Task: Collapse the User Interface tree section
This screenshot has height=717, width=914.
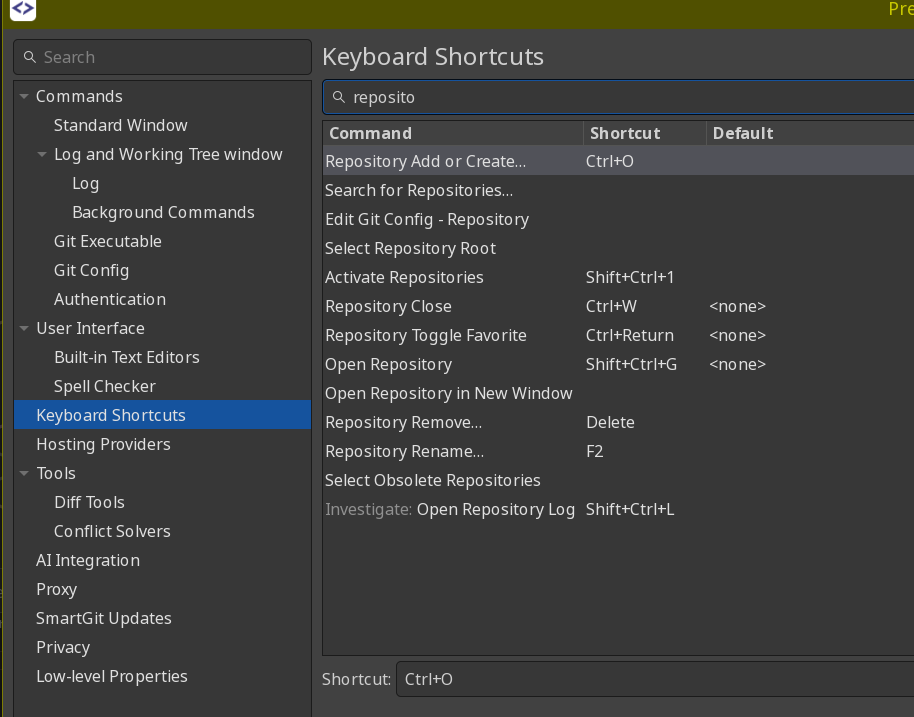Action: [24, 329]
